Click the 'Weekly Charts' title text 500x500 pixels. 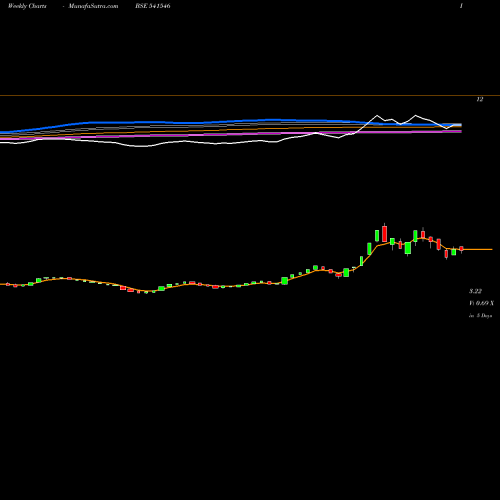click(x=27, y=6)
